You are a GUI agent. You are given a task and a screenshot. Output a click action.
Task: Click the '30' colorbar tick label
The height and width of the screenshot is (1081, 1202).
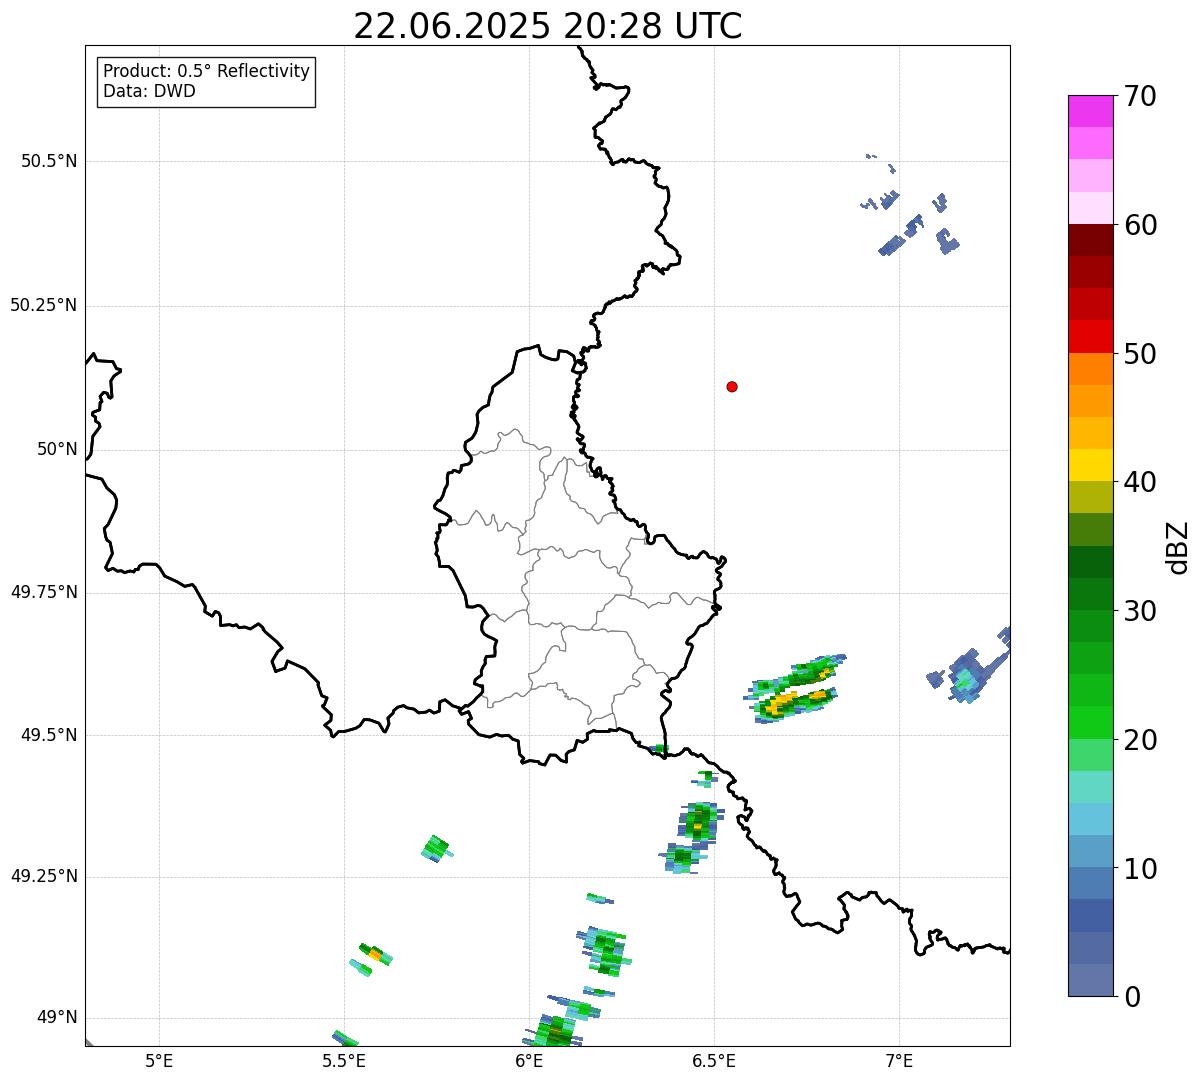pyautogui.click(x=1140, y=611)
